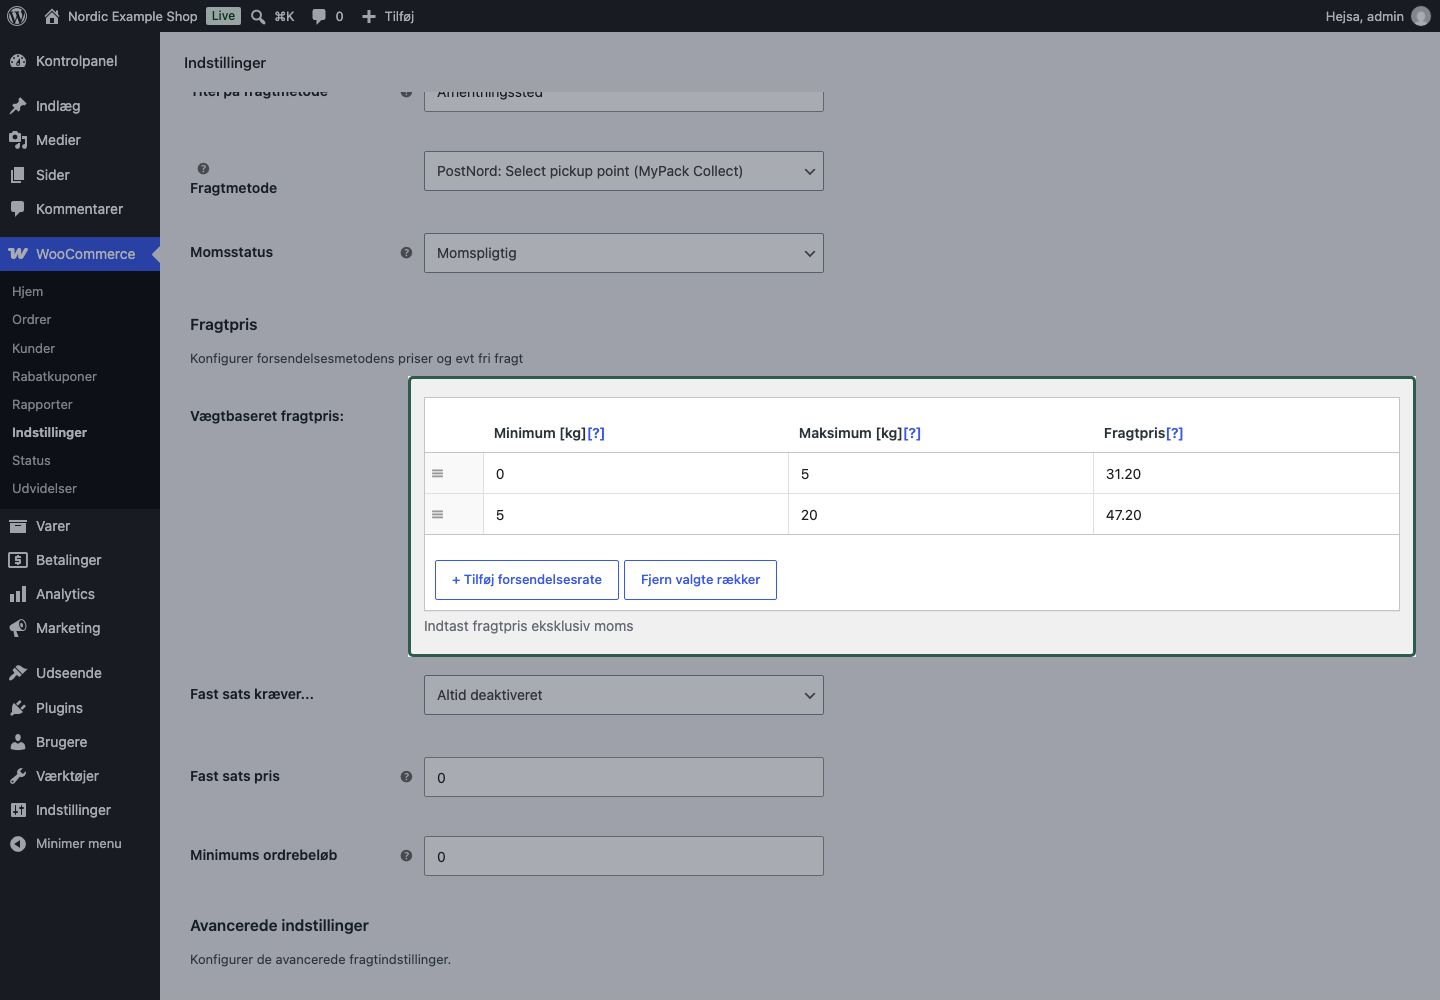This screenshot has height=1000, width=1440.
Task: Click the Varer products icon
Action: (x=18, y=526)
